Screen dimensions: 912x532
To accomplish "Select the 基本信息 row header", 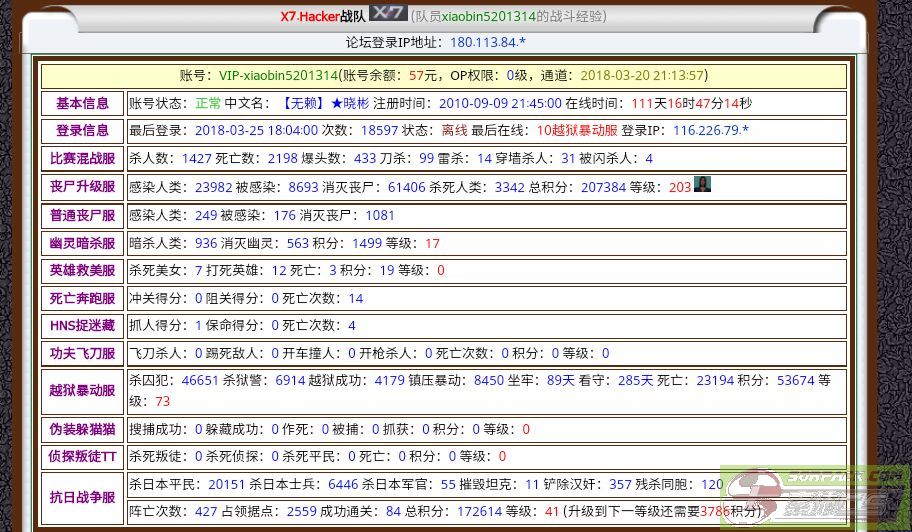I will tap(83, 103).
